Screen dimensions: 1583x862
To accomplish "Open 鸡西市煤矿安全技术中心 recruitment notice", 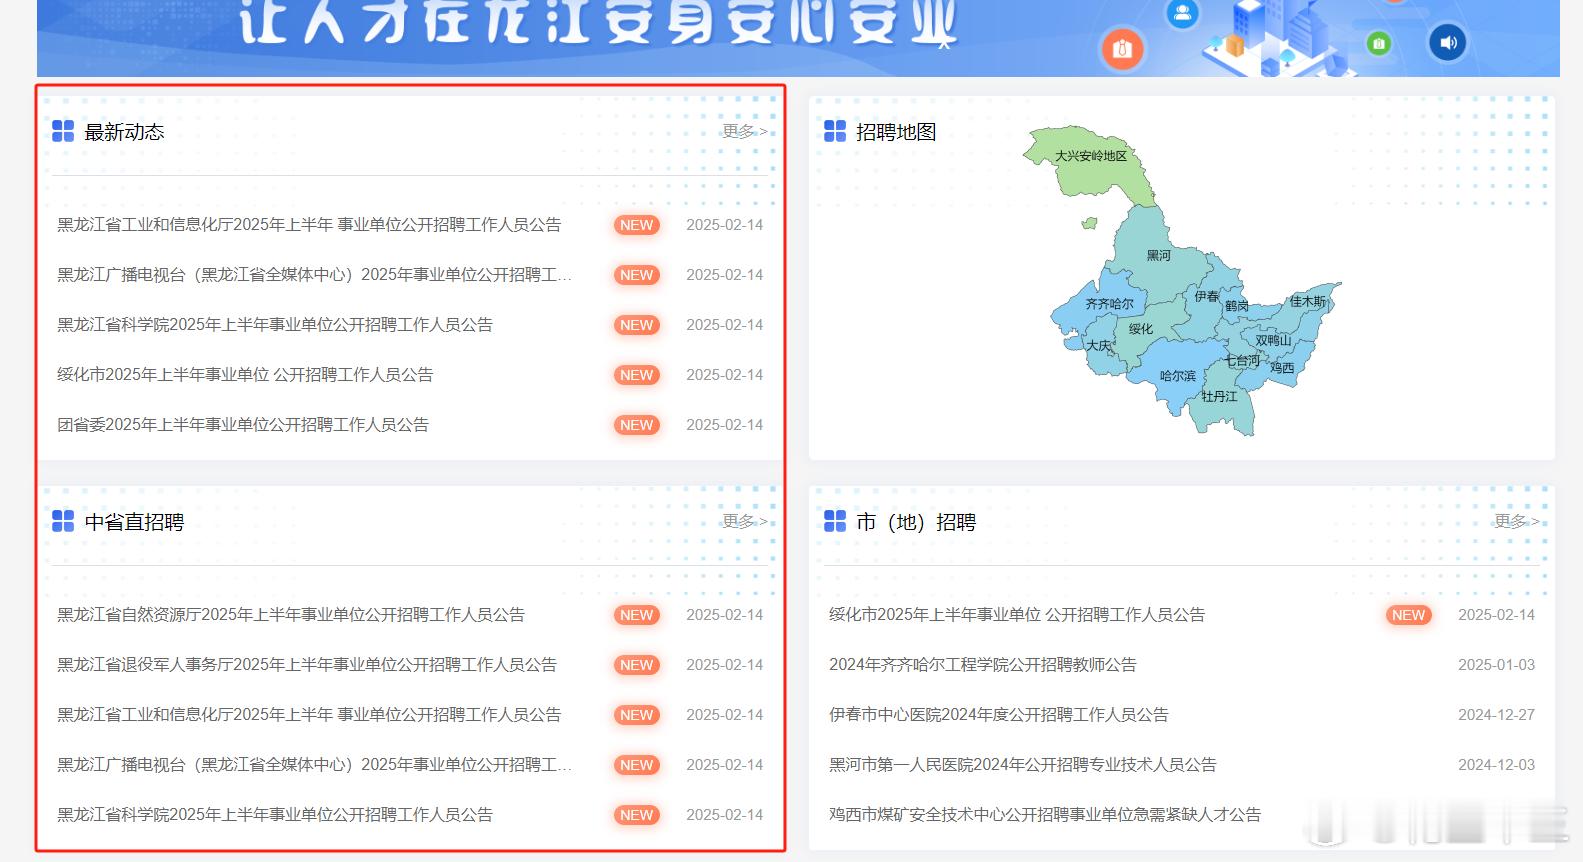I will (x=1045, y=815).
